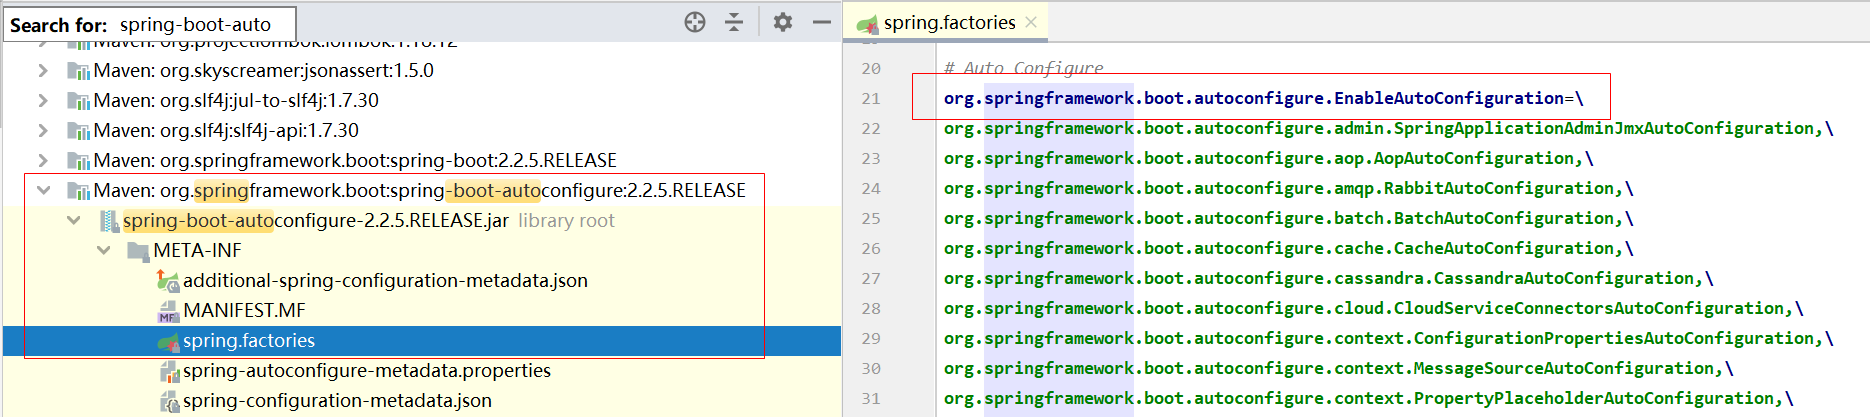Click the EnableAutoConfiguration key line
The image size is (1870, 417).
coord(1264,98)
